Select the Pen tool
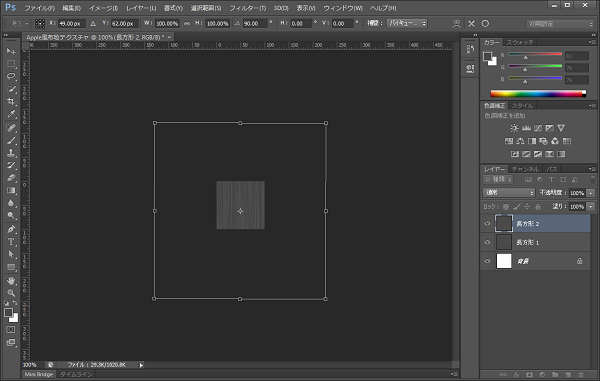 (x=11, y=229)
